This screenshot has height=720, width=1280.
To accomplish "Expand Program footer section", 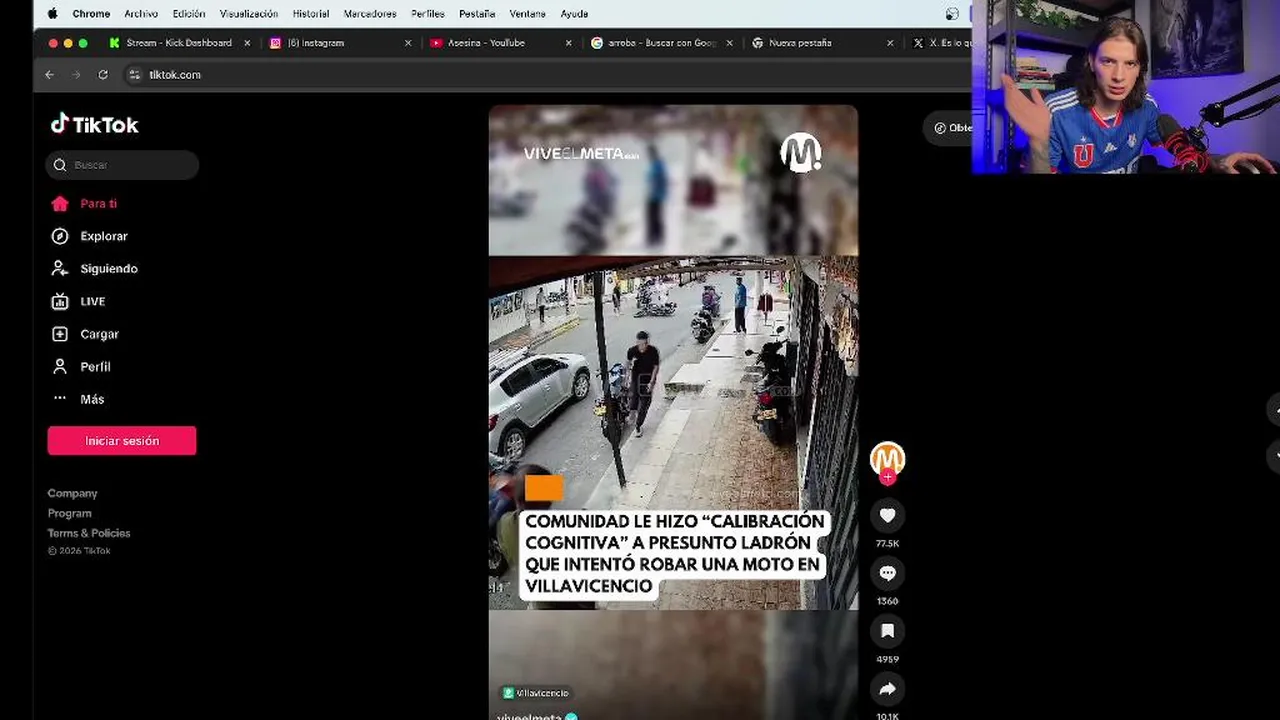I will point(69,513).
